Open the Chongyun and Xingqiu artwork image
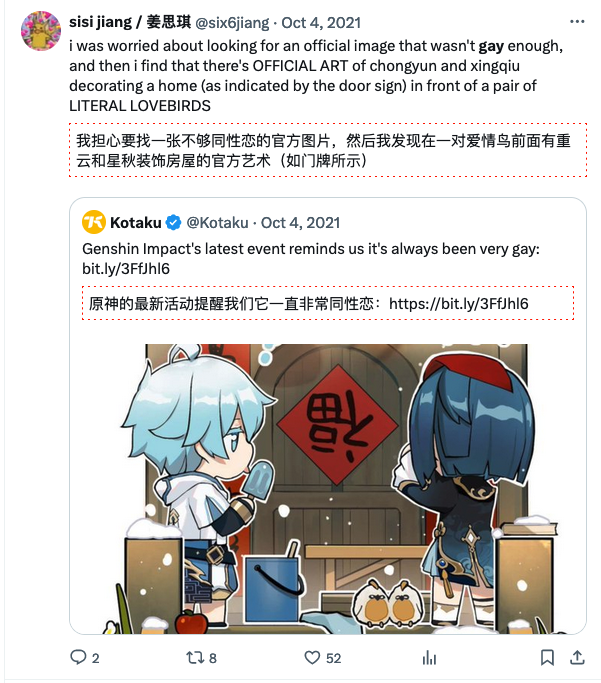601x683 pixels. point(328,488)
